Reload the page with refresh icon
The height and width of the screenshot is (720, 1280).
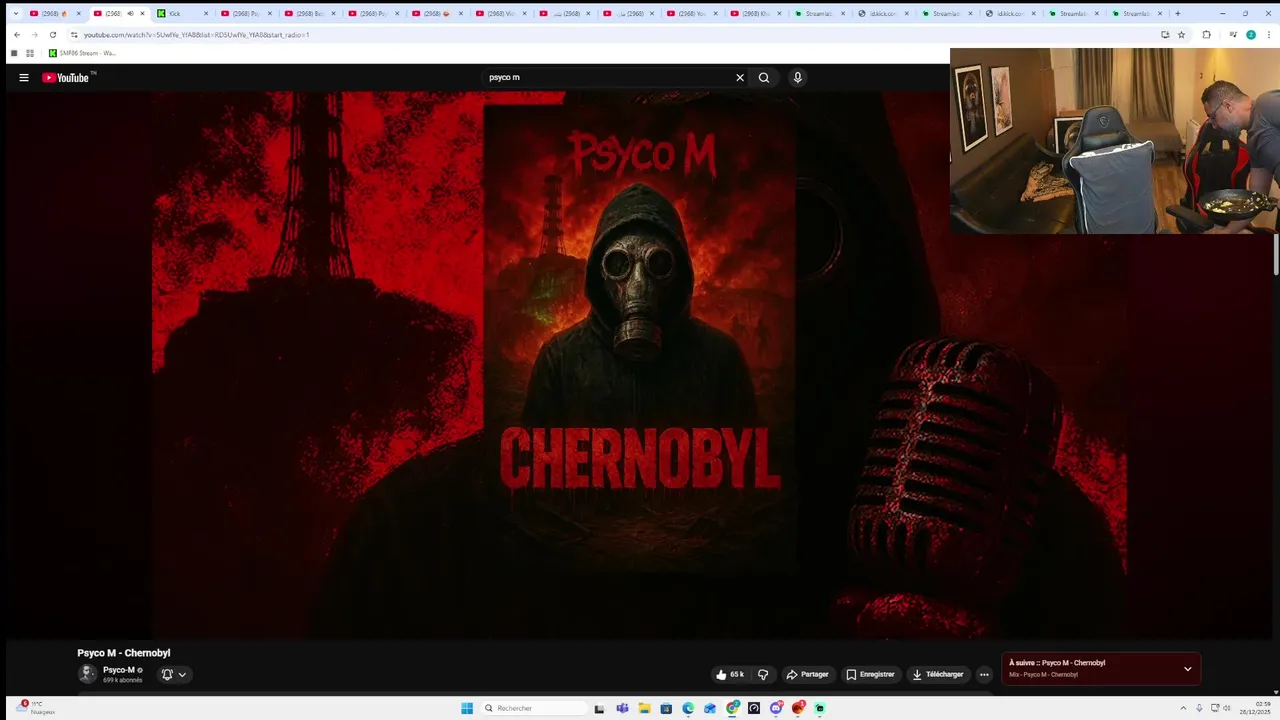pyautogui.click(x=53, y=34)
